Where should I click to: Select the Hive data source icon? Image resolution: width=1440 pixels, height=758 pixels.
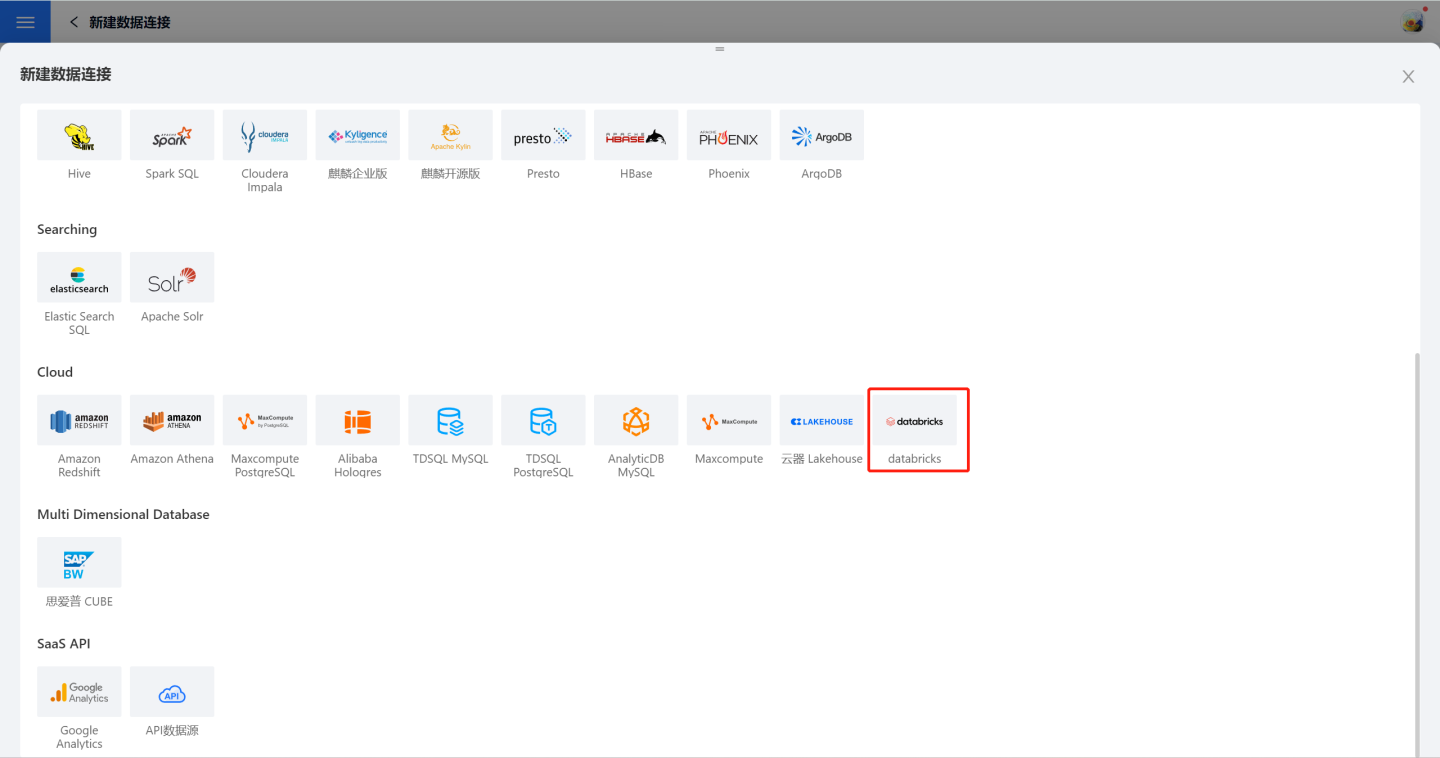(x=79, y=136)
